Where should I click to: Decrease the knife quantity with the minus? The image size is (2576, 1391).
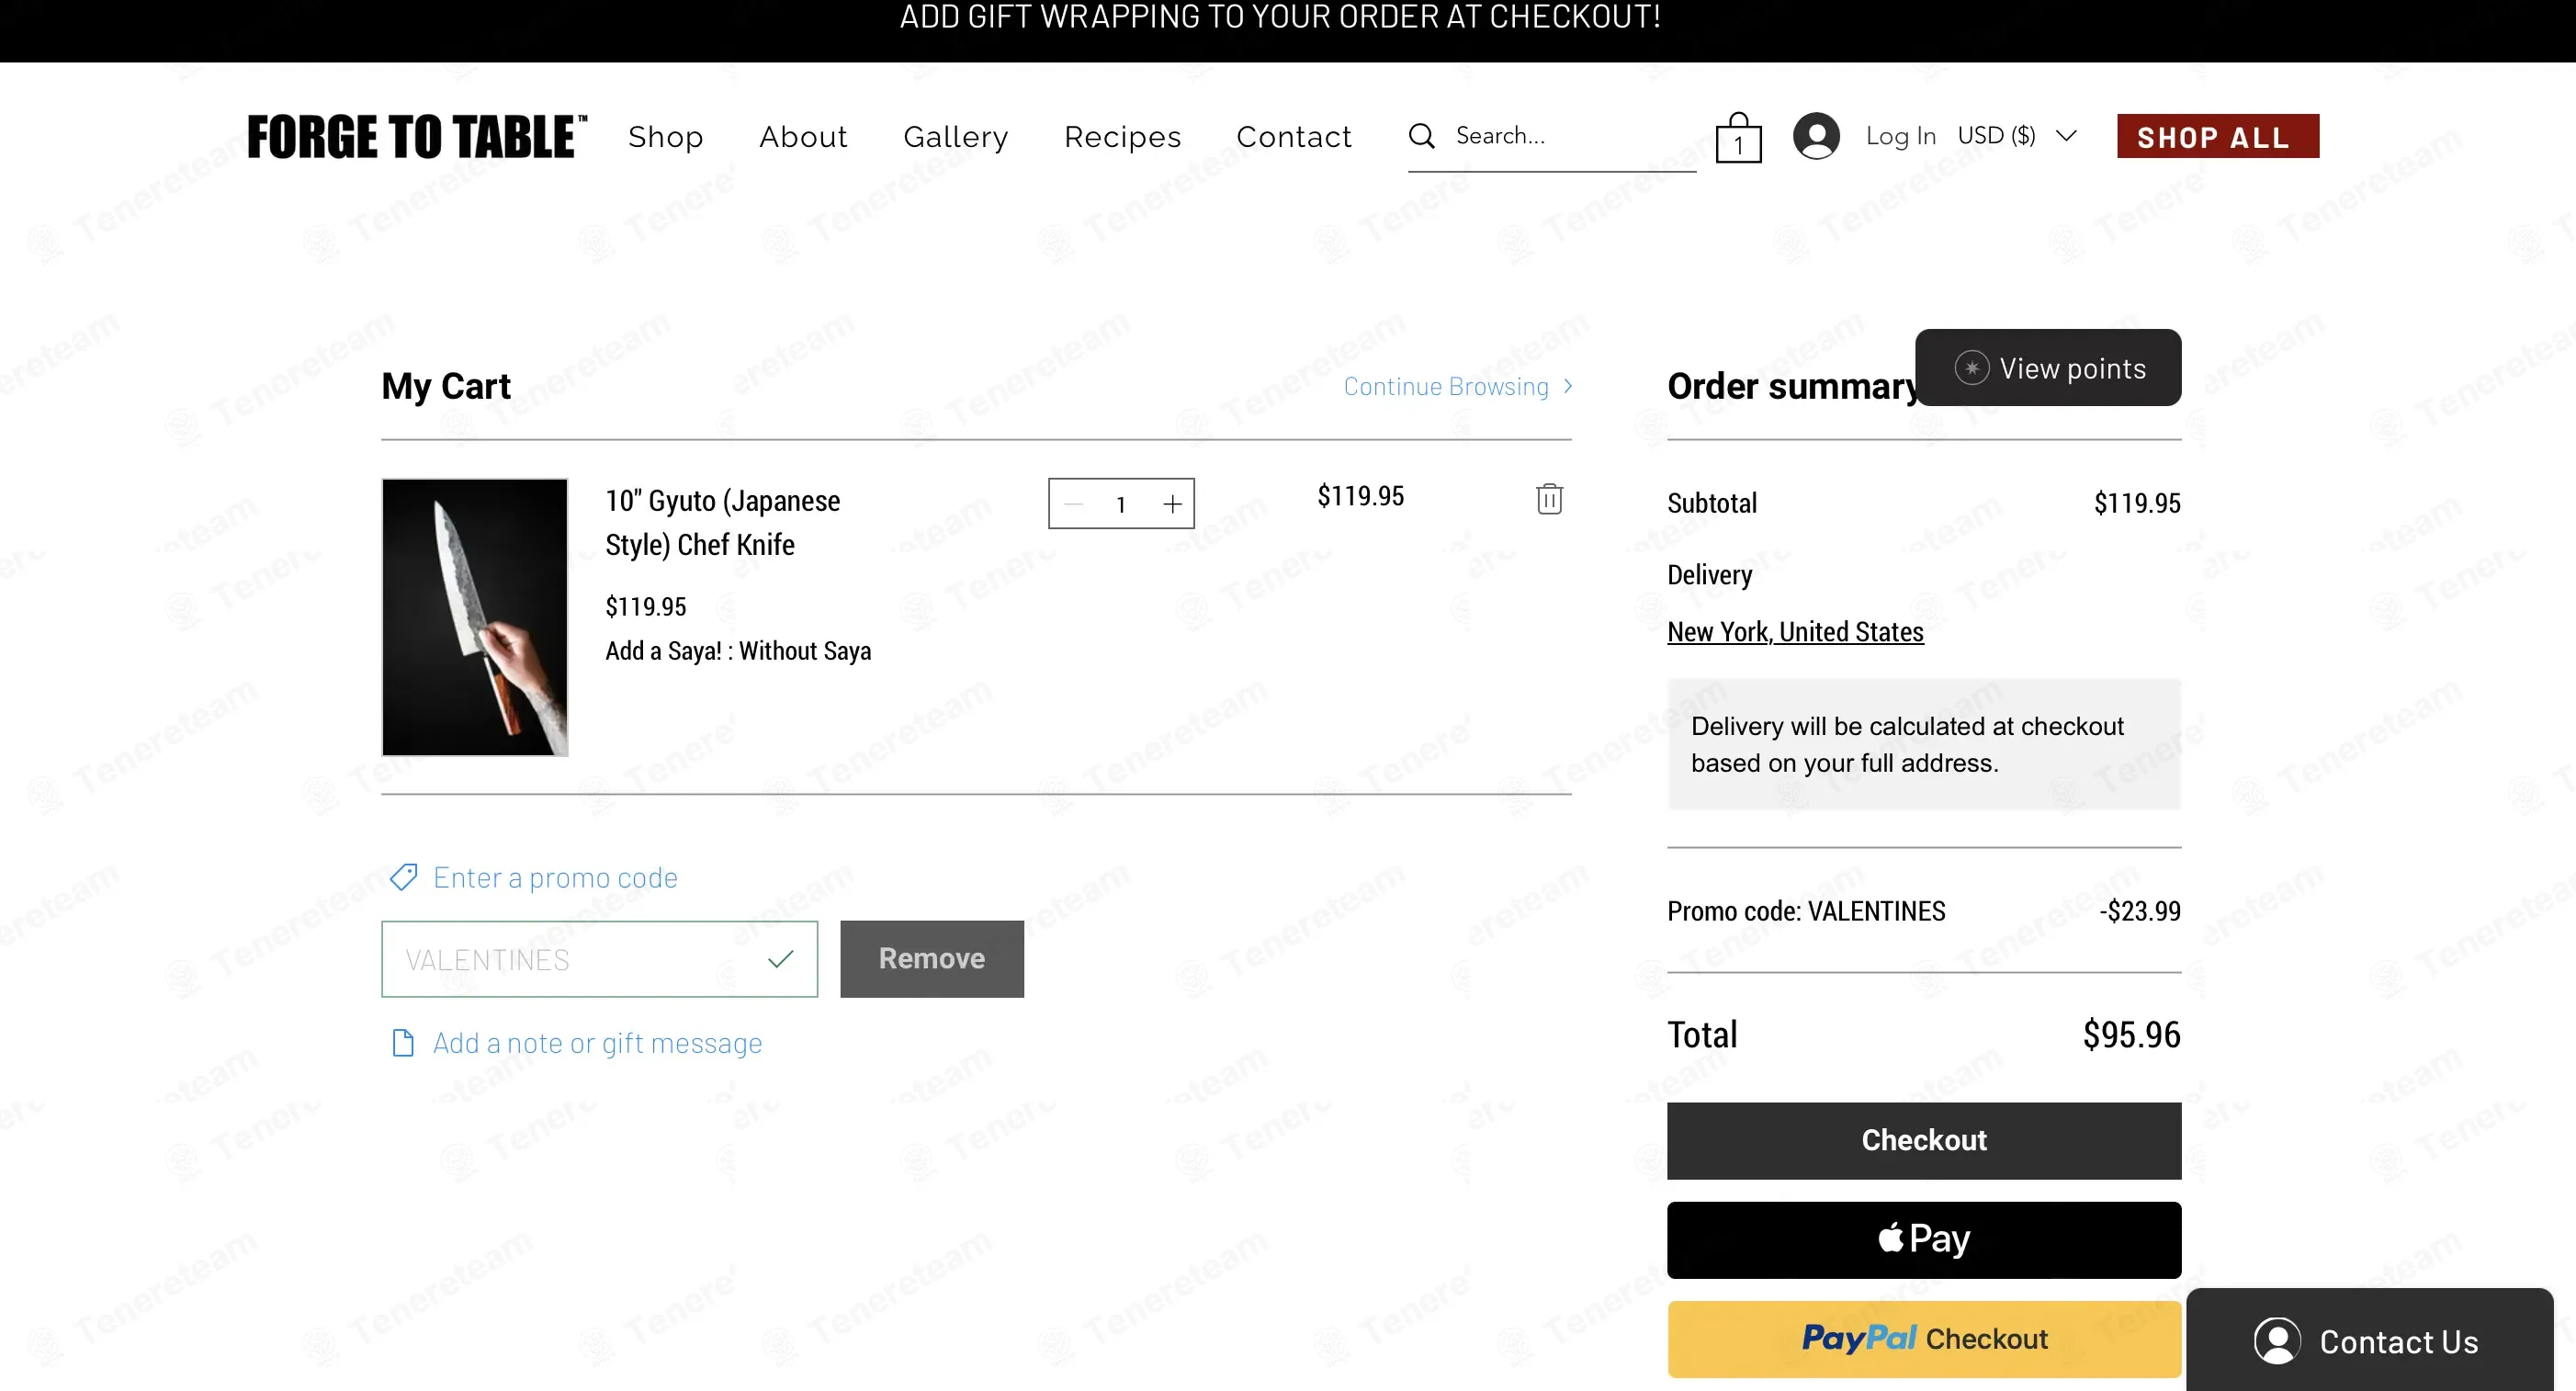(x=1074, y=504)
